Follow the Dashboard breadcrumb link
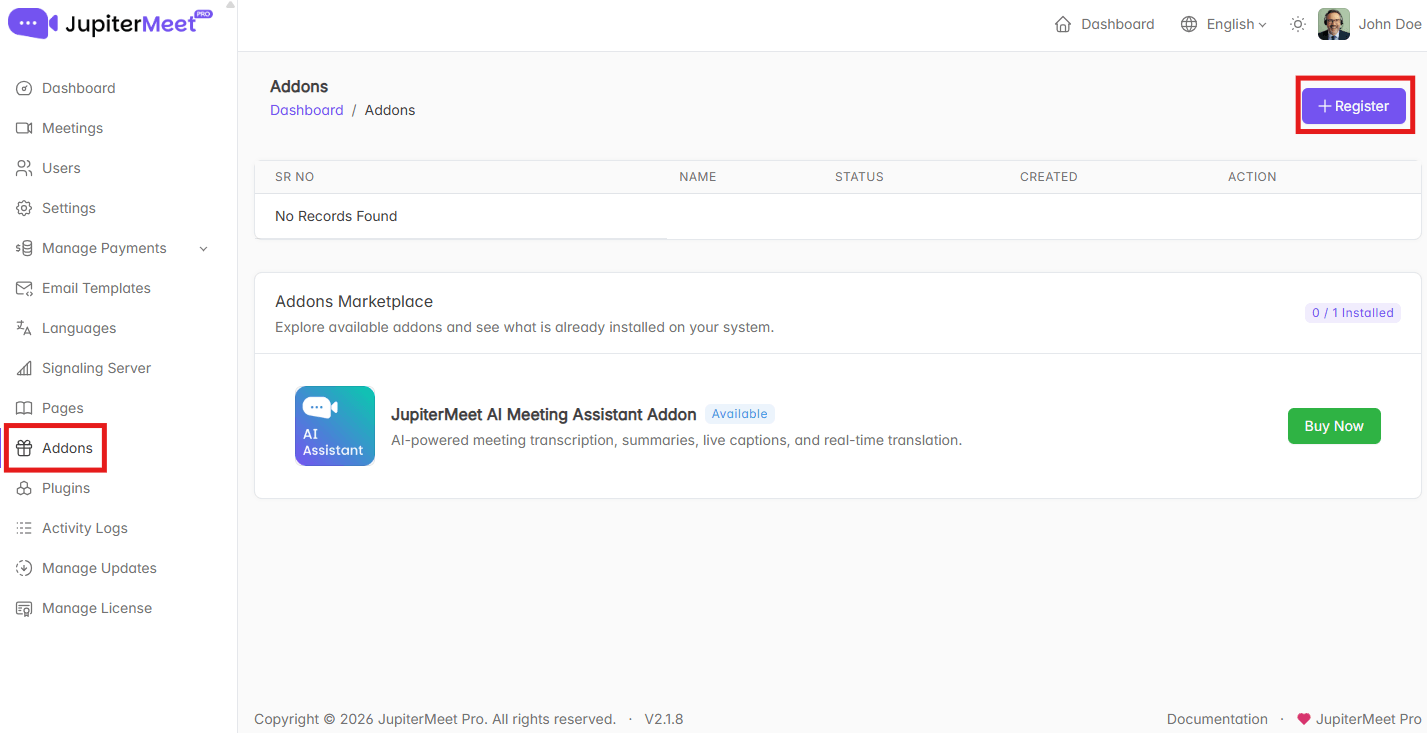 pyautogui.click(x=307, y=110)
